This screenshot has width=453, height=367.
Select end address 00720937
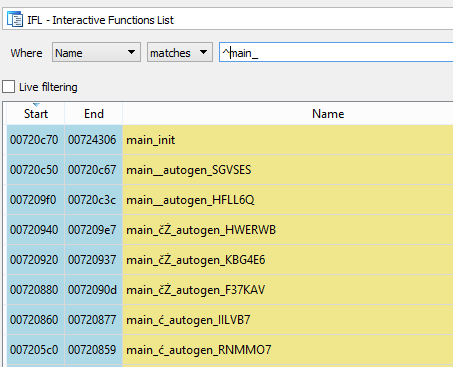94,260
